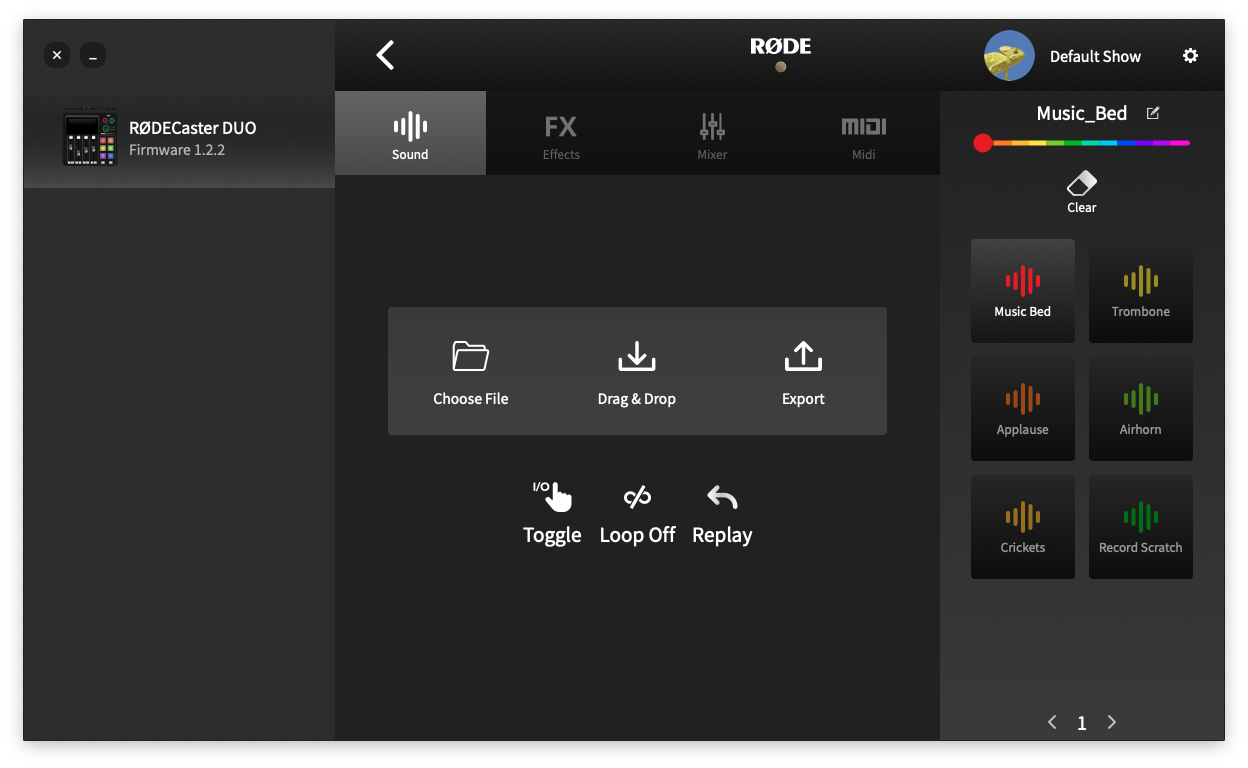The height and width of the screenshot is (768, 1248).
Task: Click the Music_Bed title text
Action: [1082, 113]
